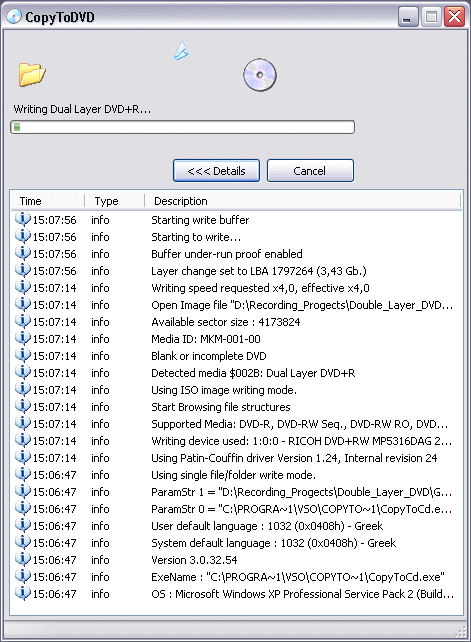Click the Description column header
Screen dimensions: 471x642
pos(303,201)
